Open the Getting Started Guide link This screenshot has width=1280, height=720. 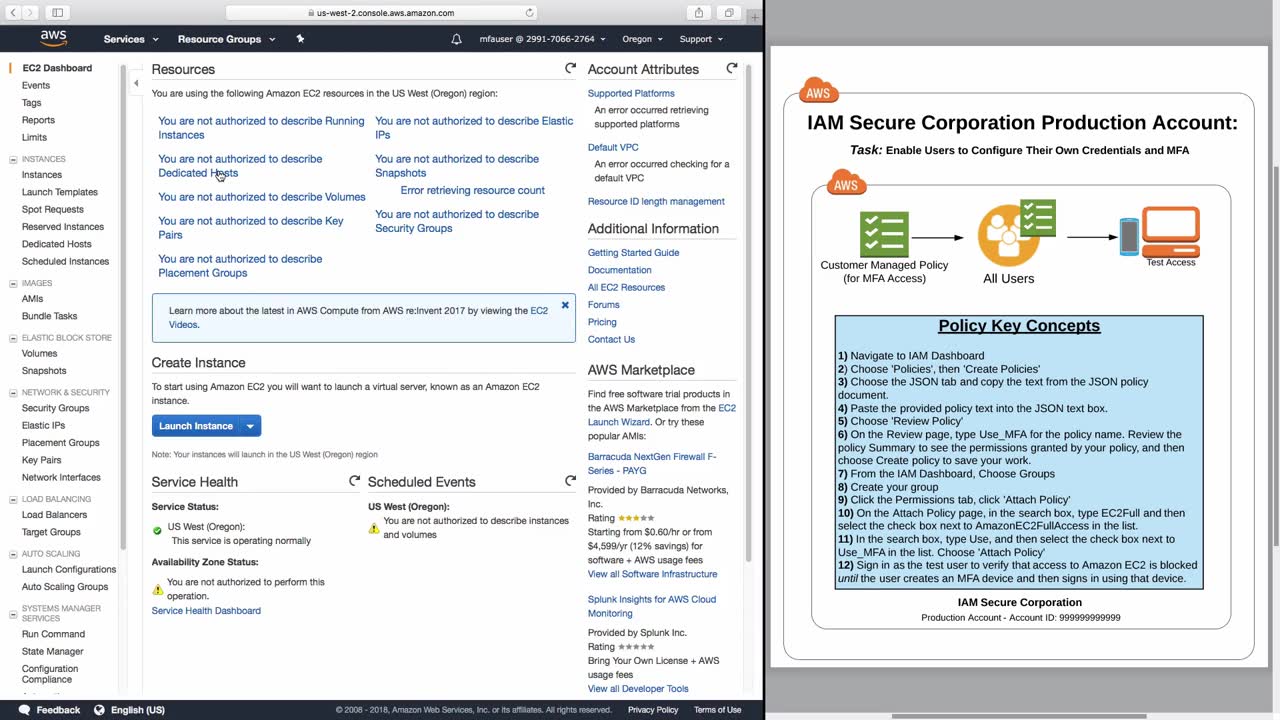[x=634, y=253]
